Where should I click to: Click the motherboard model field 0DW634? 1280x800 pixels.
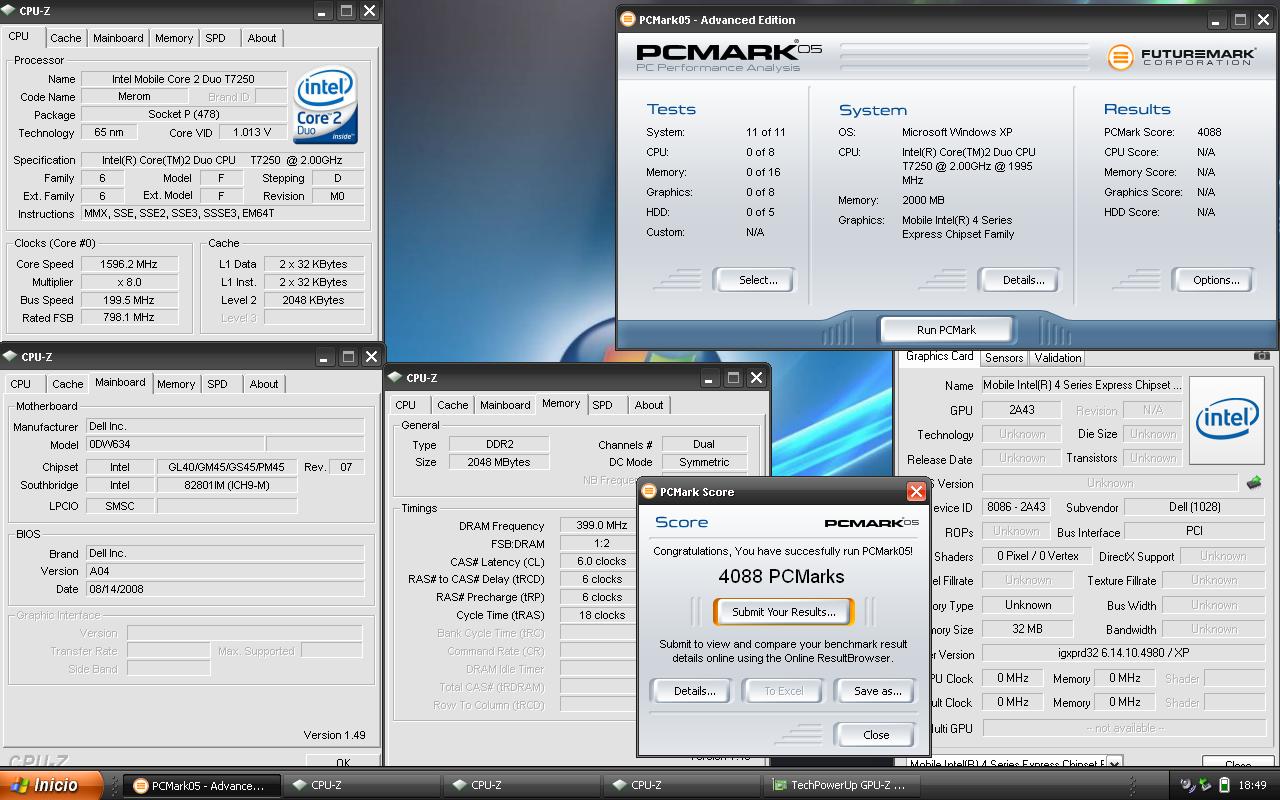coord(175,444)
